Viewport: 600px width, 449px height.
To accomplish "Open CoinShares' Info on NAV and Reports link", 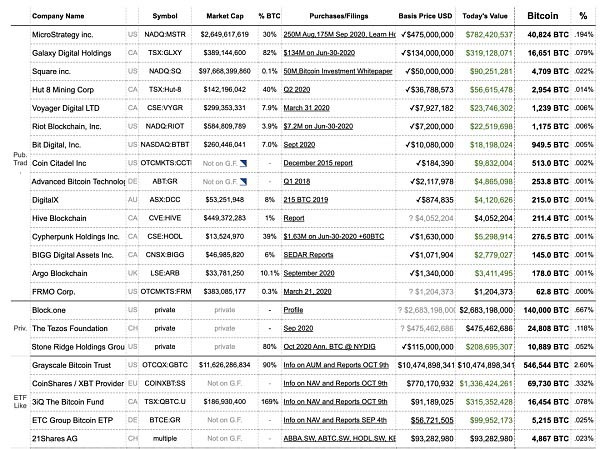I will tap(335, 384).
